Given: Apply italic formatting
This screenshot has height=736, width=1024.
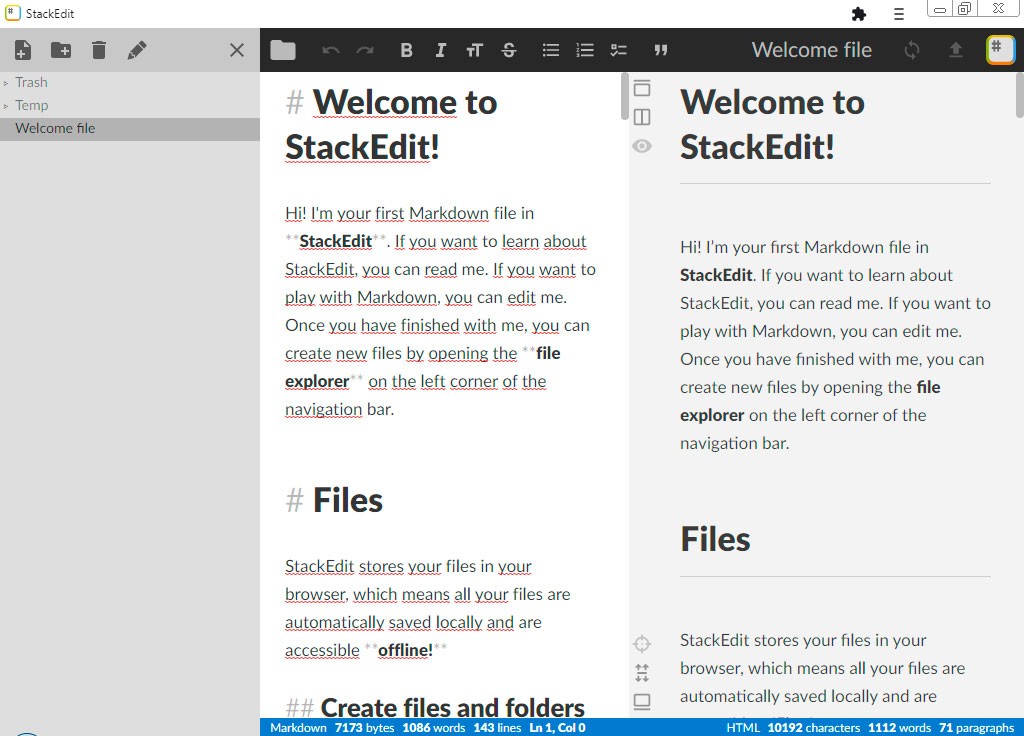Looking at the screenshot, I should (441, 50).
